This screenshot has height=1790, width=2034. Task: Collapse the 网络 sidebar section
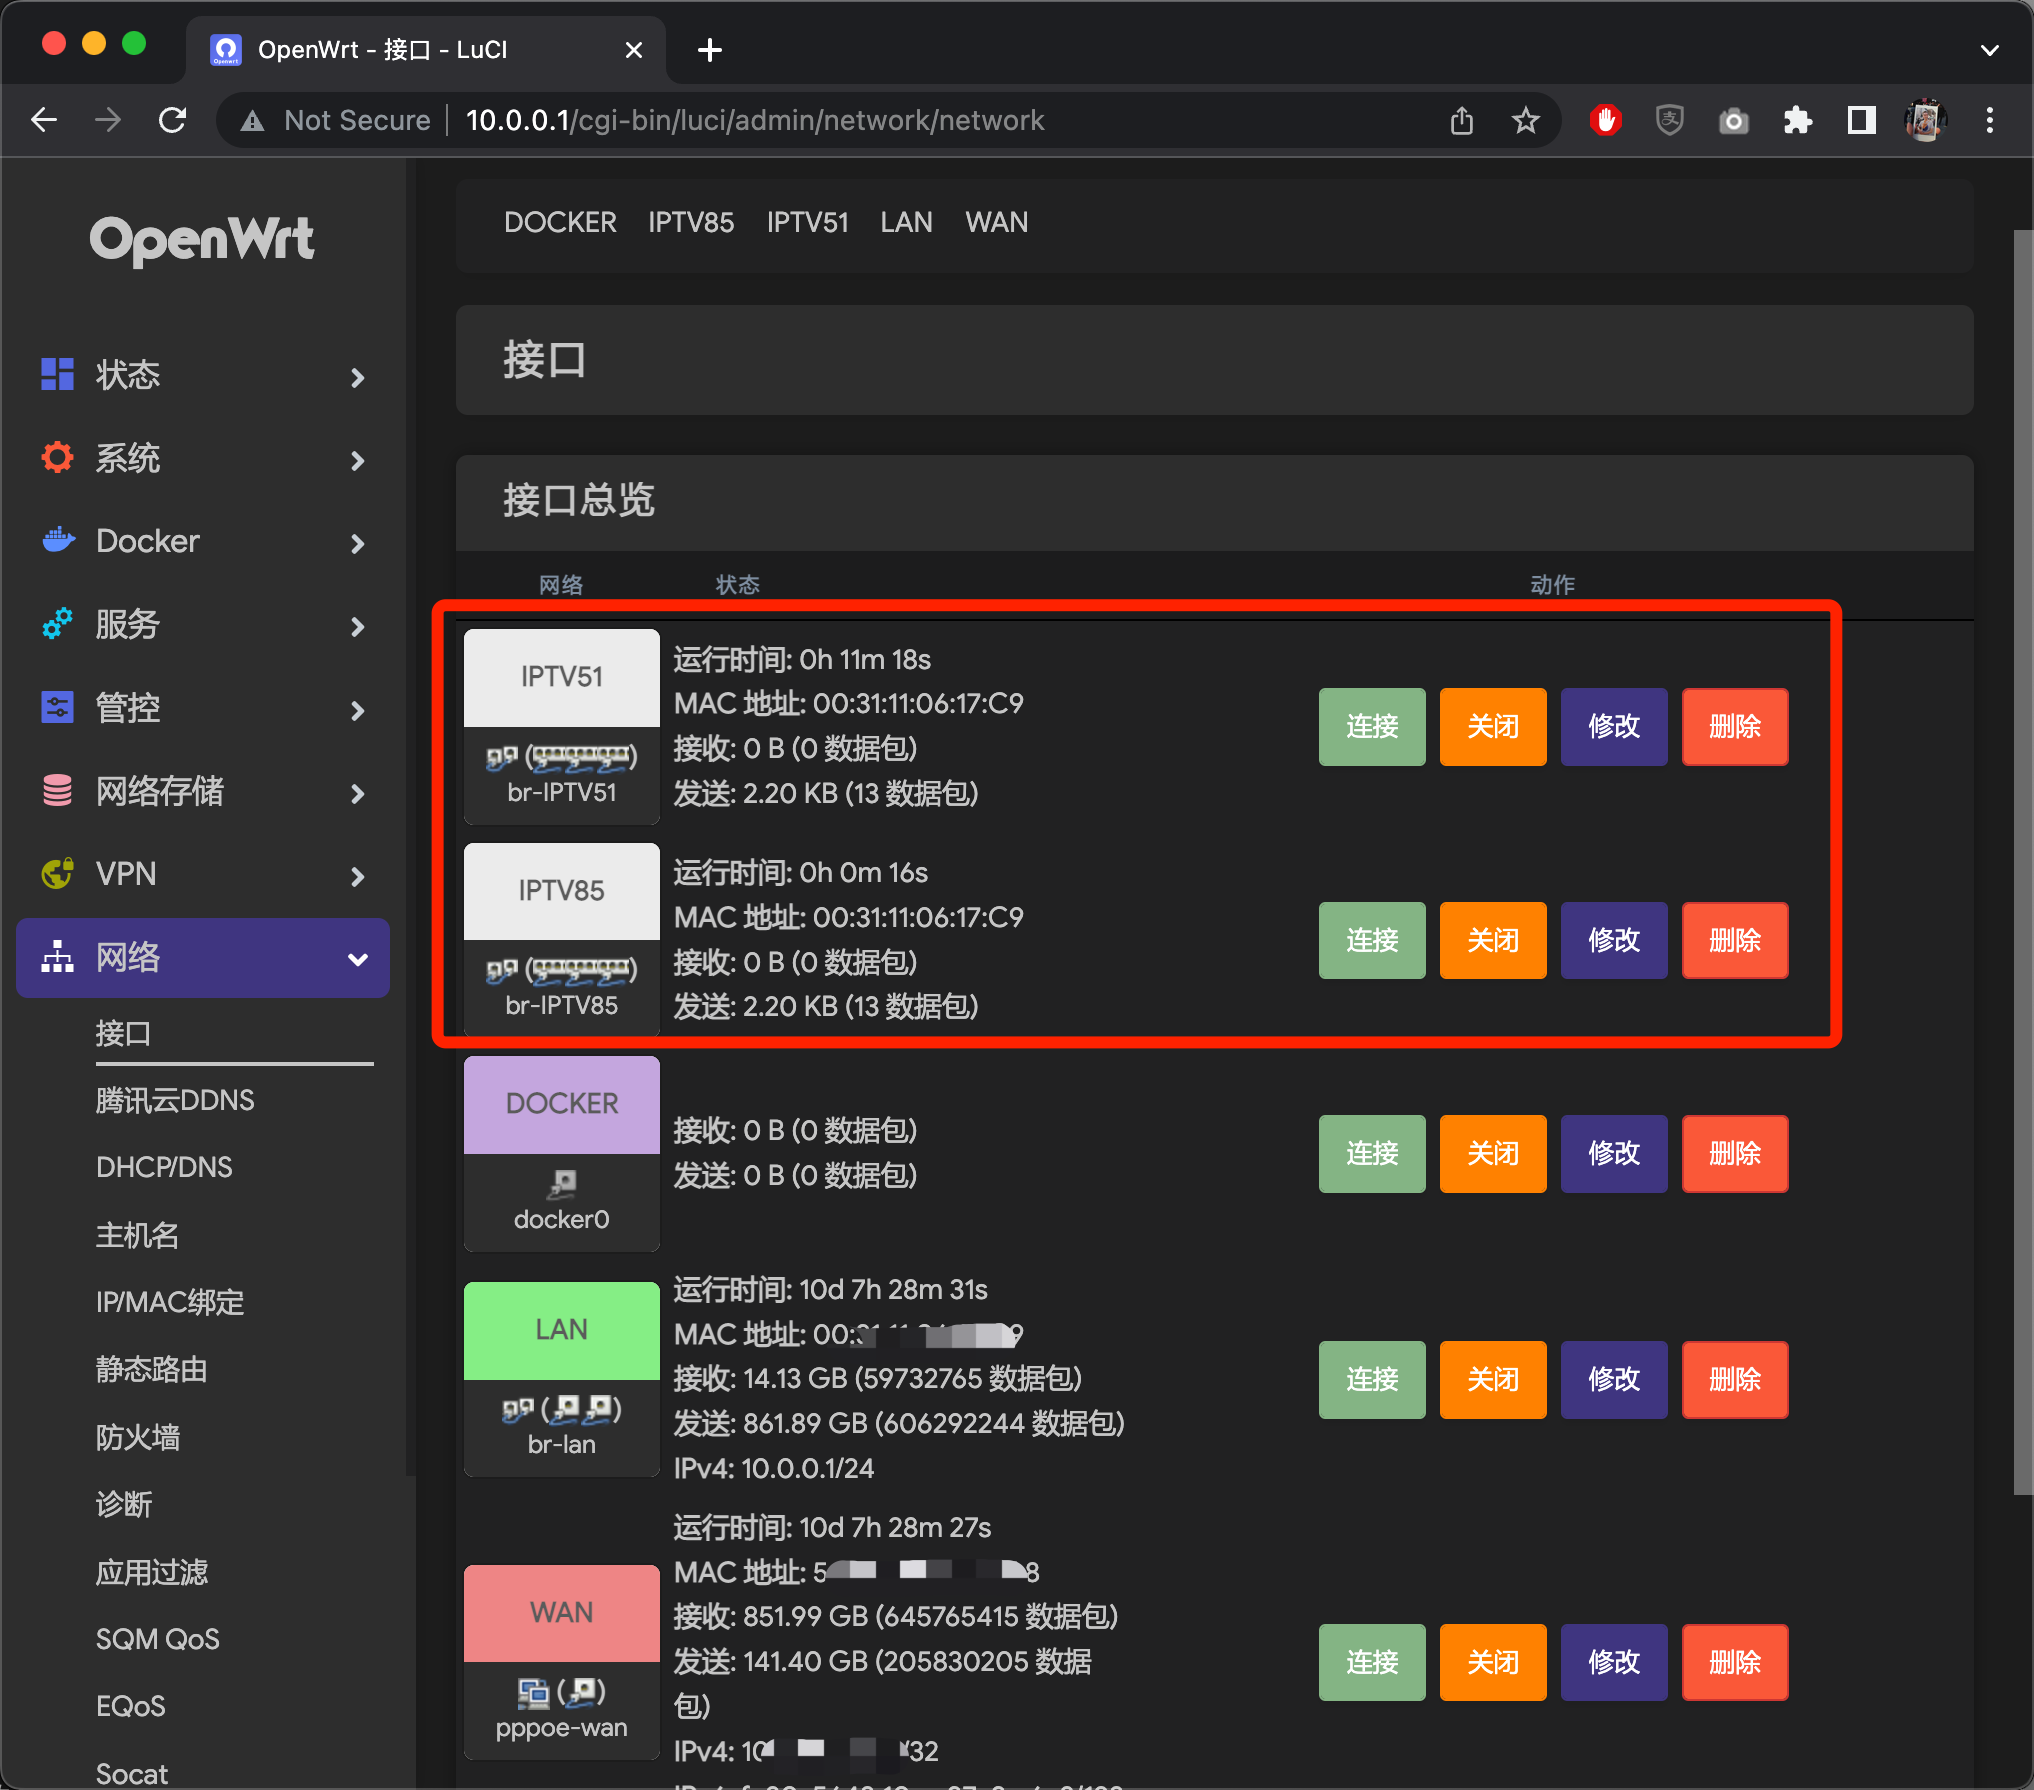pos(357,957)
